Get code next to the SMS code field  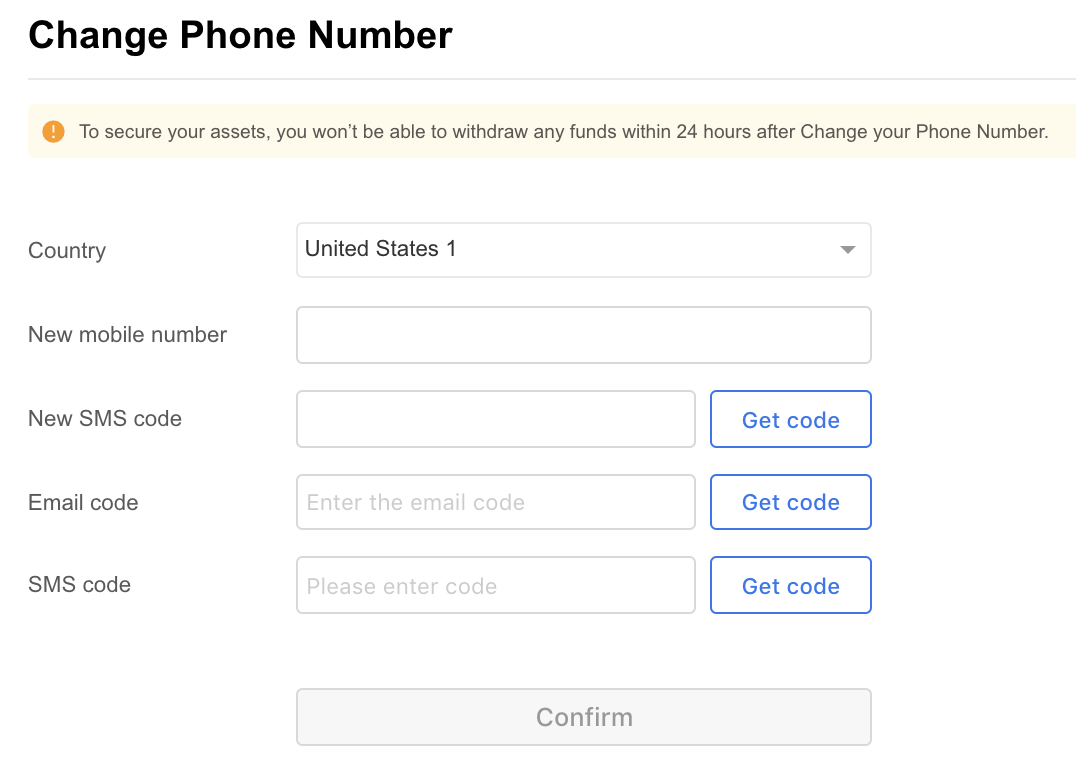pos(791,585)
